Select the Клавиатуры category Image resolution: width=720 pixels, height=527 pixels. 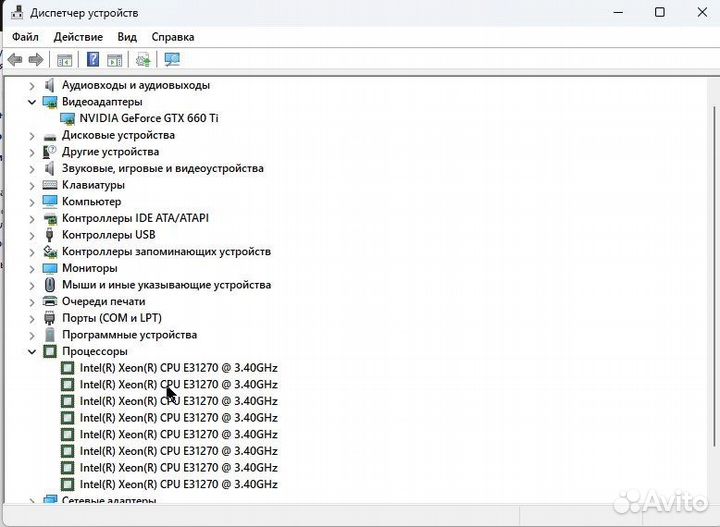click(x=93, y=185)
